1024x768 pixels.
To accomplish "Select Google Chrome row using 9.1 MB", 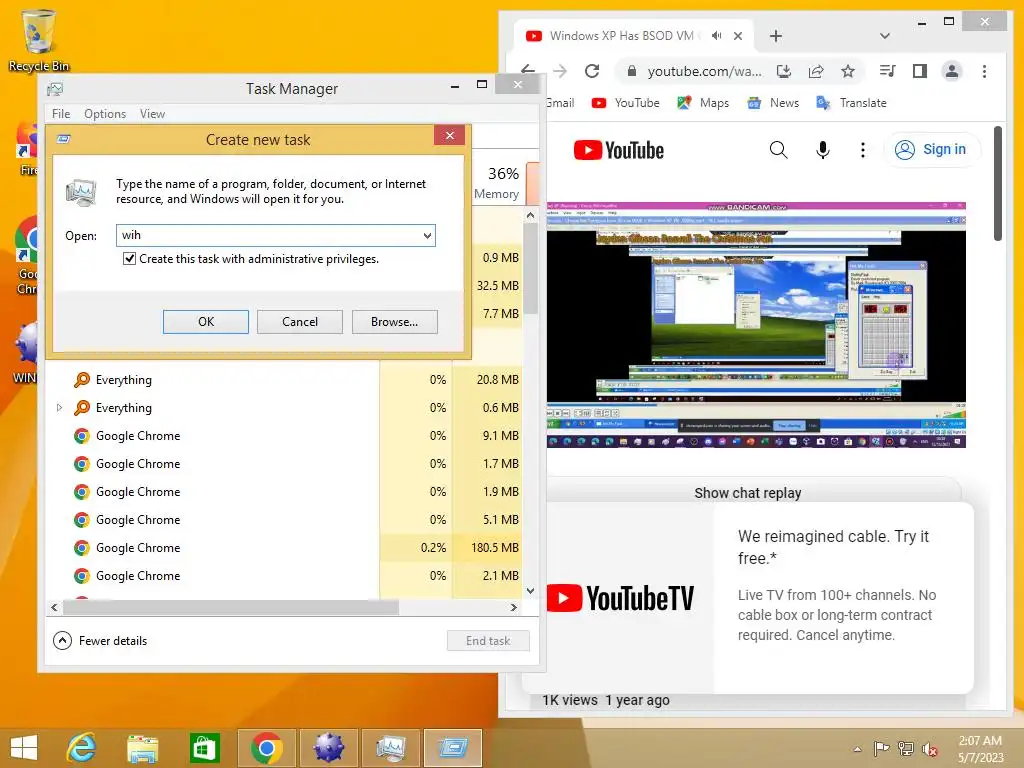I will [283, 436].
